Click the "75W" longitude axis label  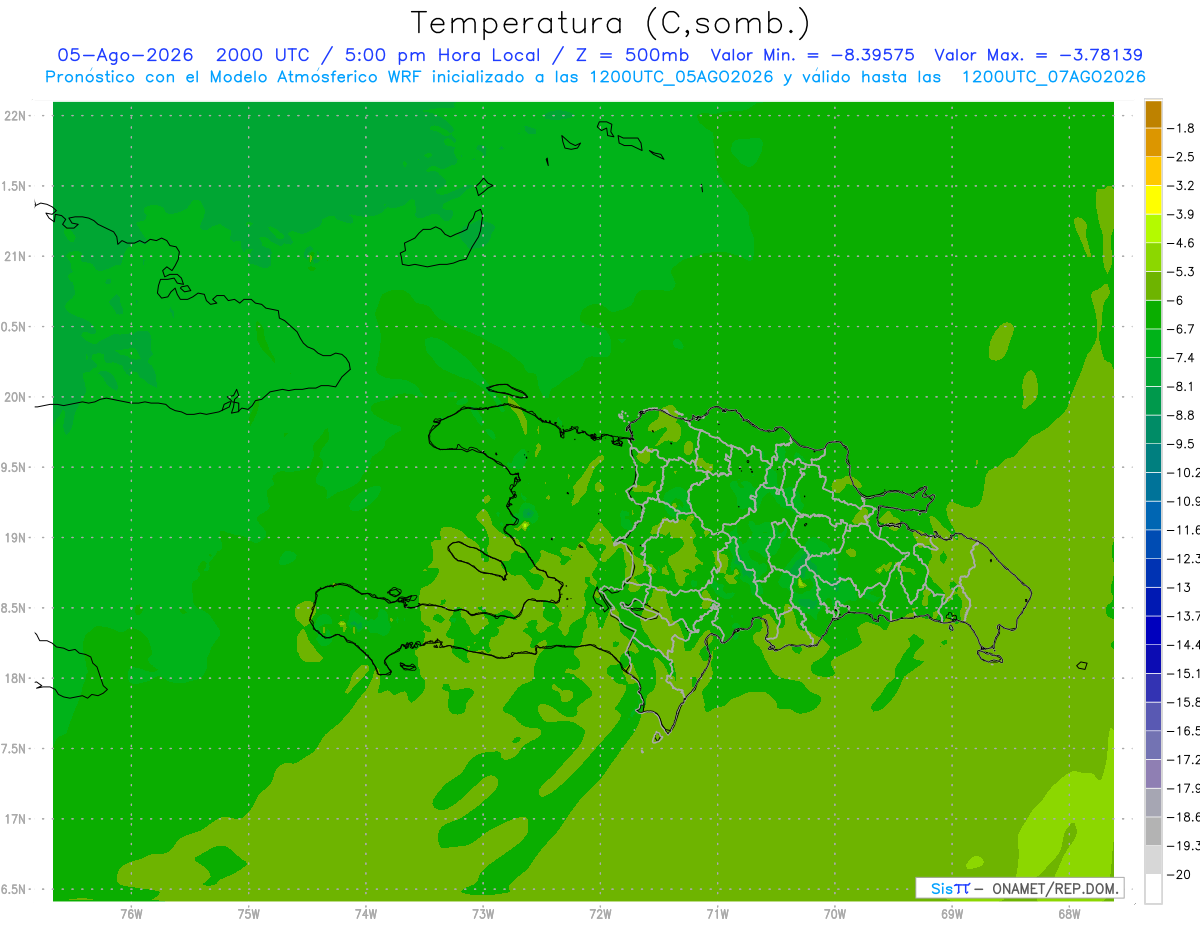pos(248,914)
